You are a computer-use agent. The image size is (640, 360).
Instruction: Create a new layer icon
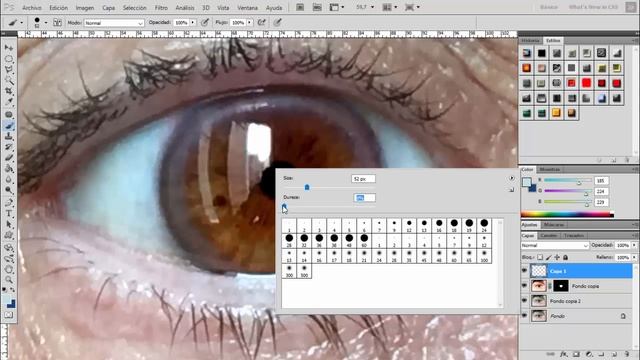[614, 354]
